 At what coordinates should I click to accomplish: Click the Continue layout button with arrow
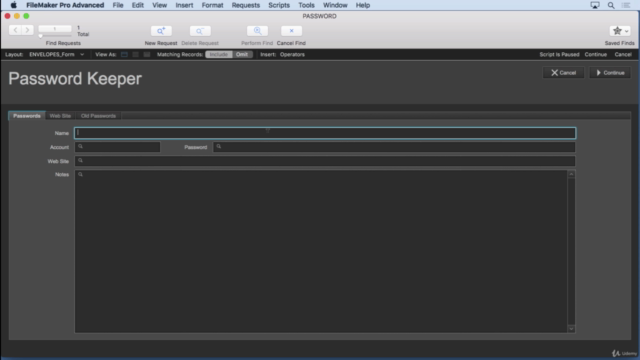(610, 73)
